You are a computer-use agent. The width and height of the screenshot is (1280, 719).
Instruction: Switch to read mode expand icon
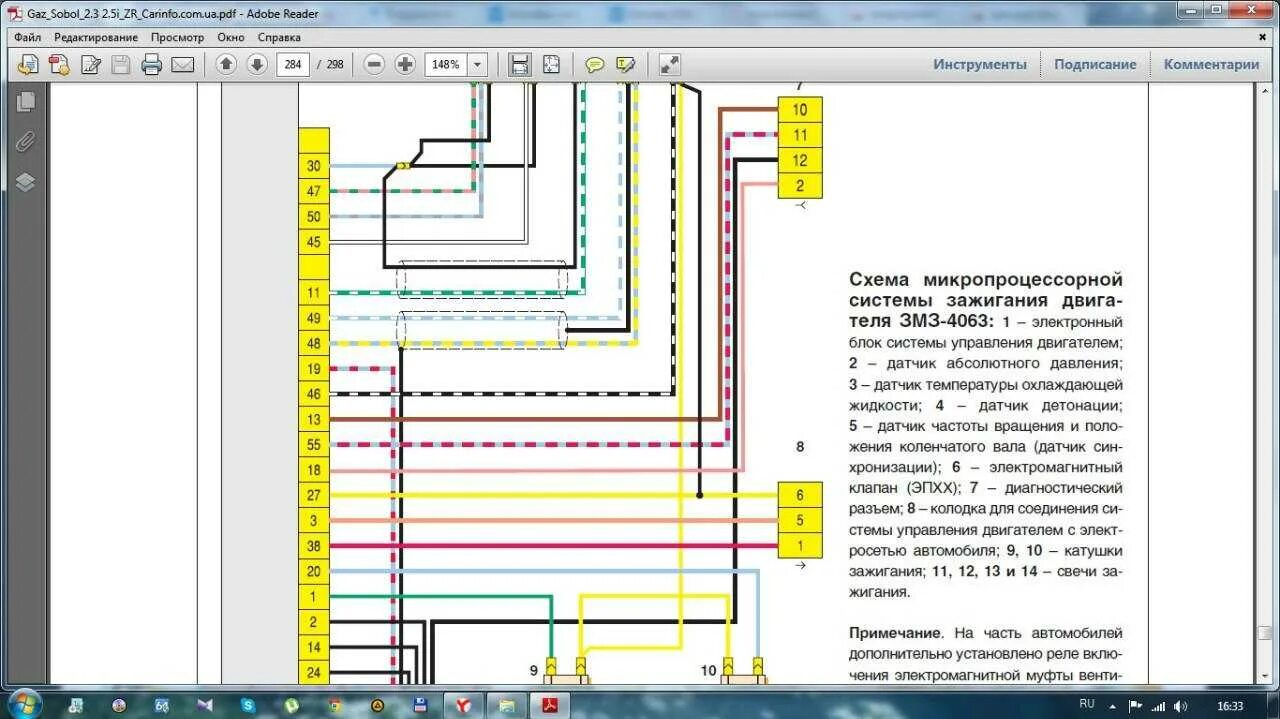(x=670, y=64)
